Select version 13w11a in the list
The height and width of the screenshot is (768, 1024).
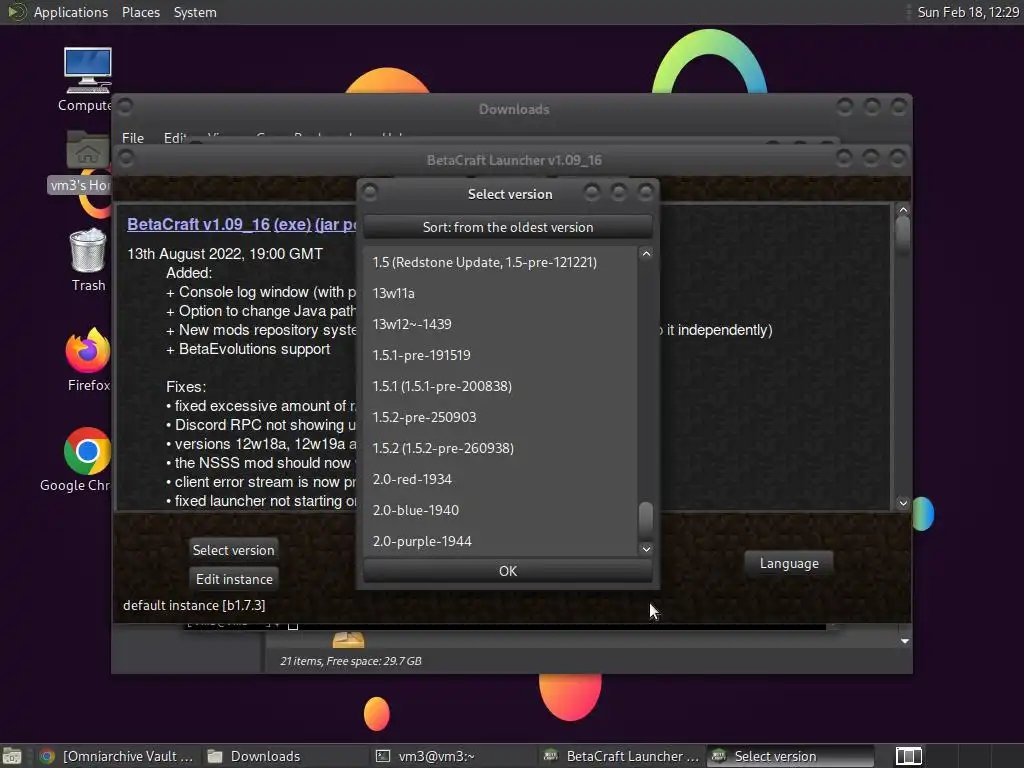click(x=500, y=293)
